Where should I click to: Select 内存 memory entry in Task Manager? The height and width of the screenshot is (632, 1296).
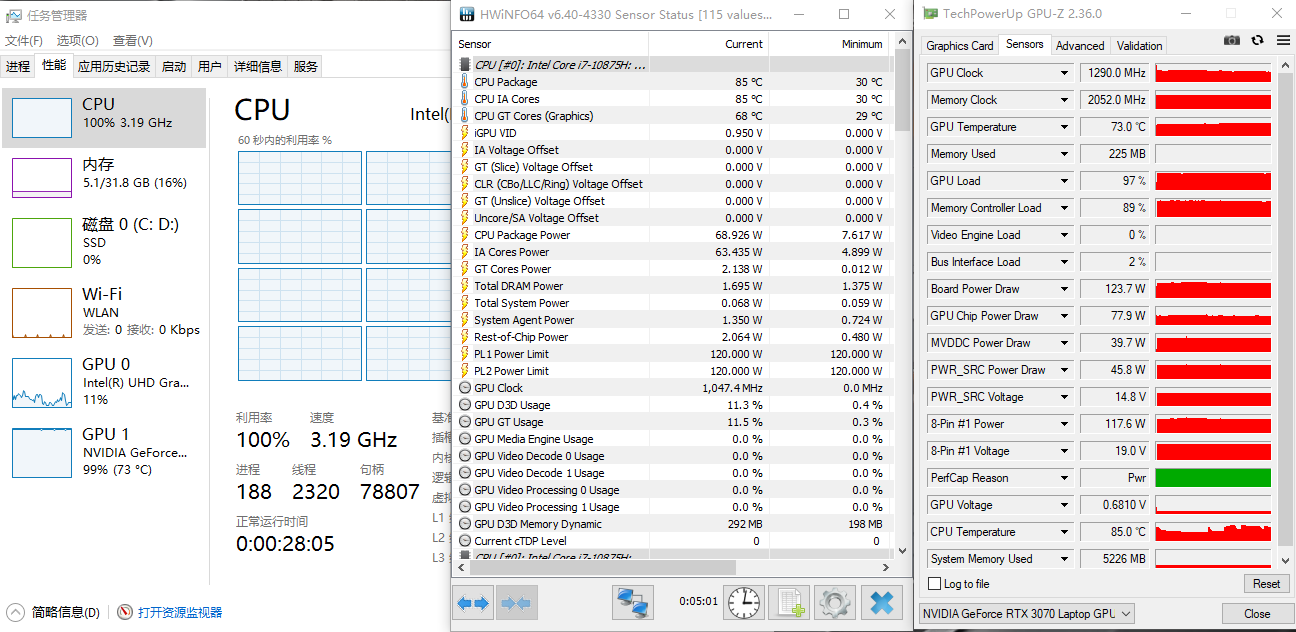[105, 177]
